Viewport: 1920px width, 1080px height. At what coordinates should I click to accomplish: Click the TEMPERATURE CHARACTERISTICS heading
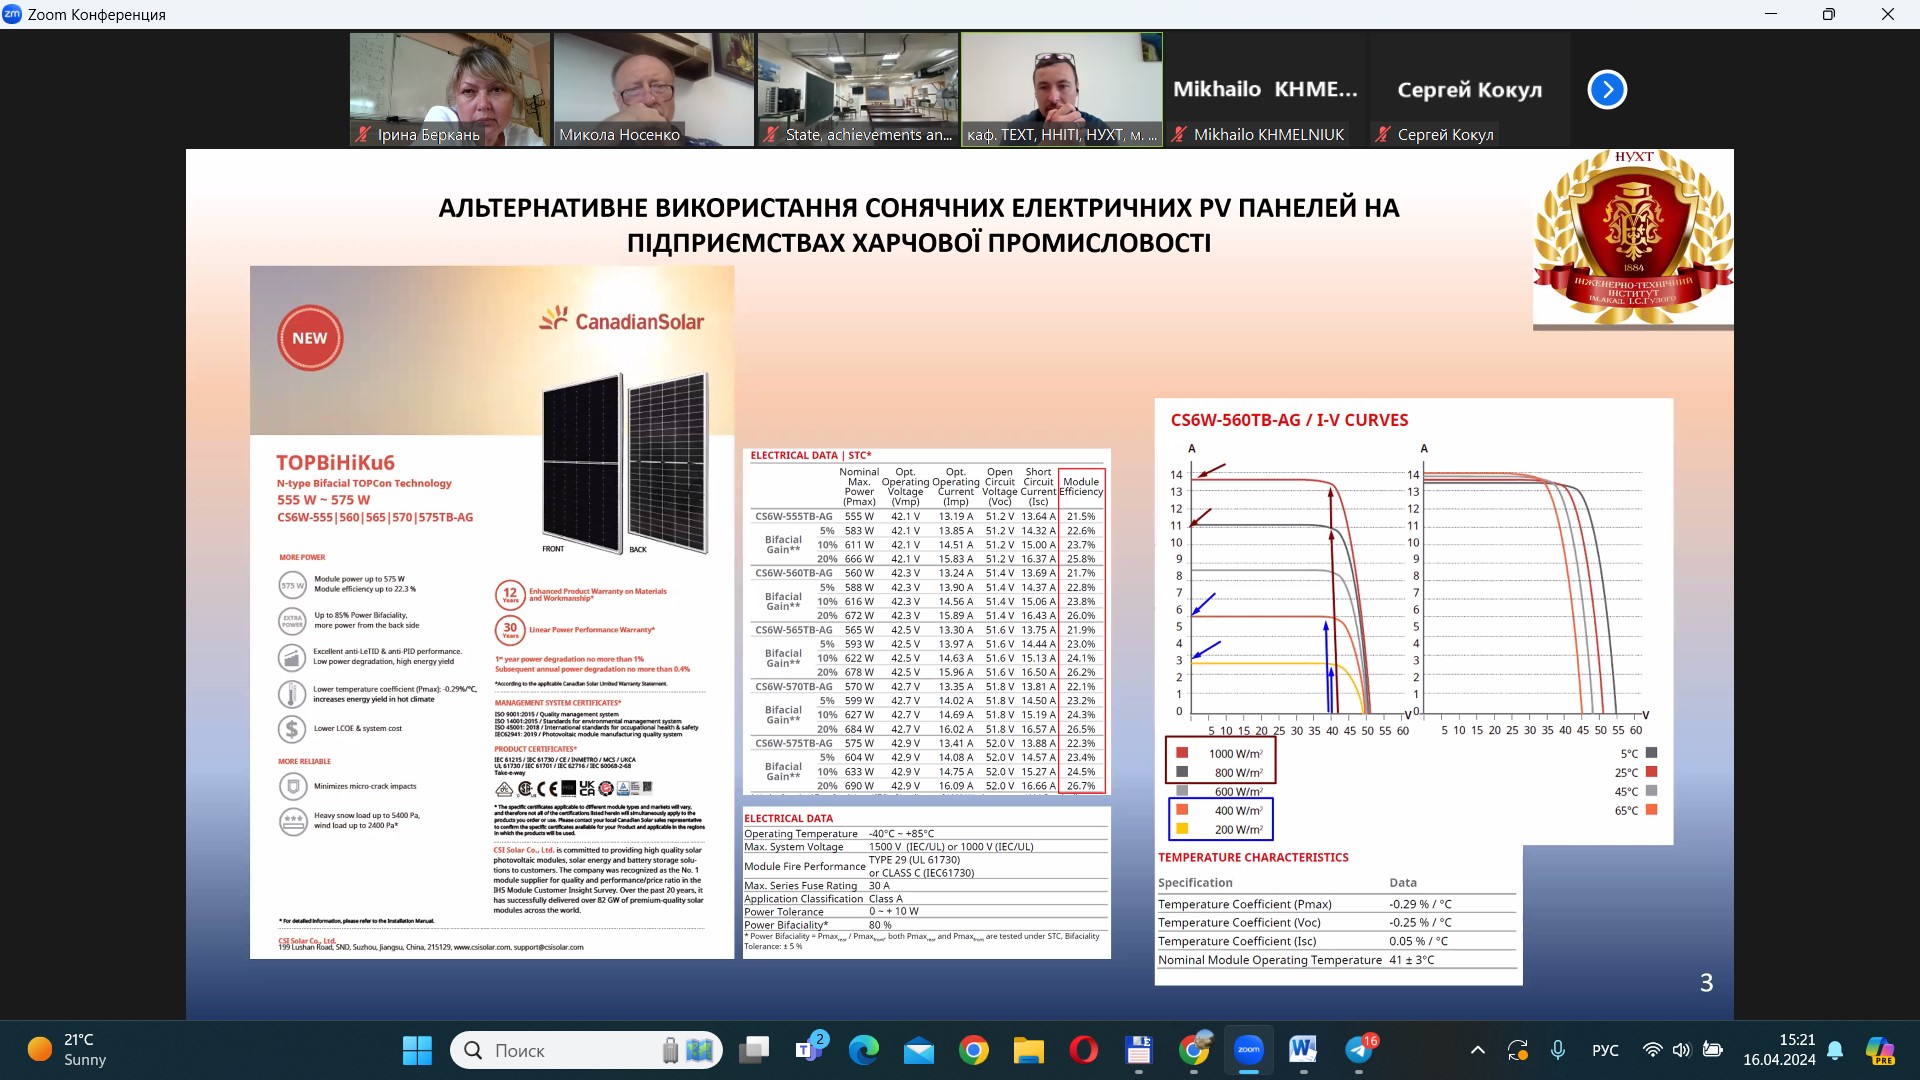[1253, 857]
